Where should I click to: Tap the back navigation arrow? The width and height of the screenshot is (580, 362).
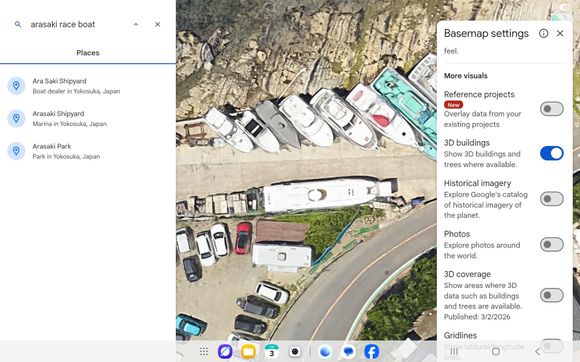(x=538, y=352)
